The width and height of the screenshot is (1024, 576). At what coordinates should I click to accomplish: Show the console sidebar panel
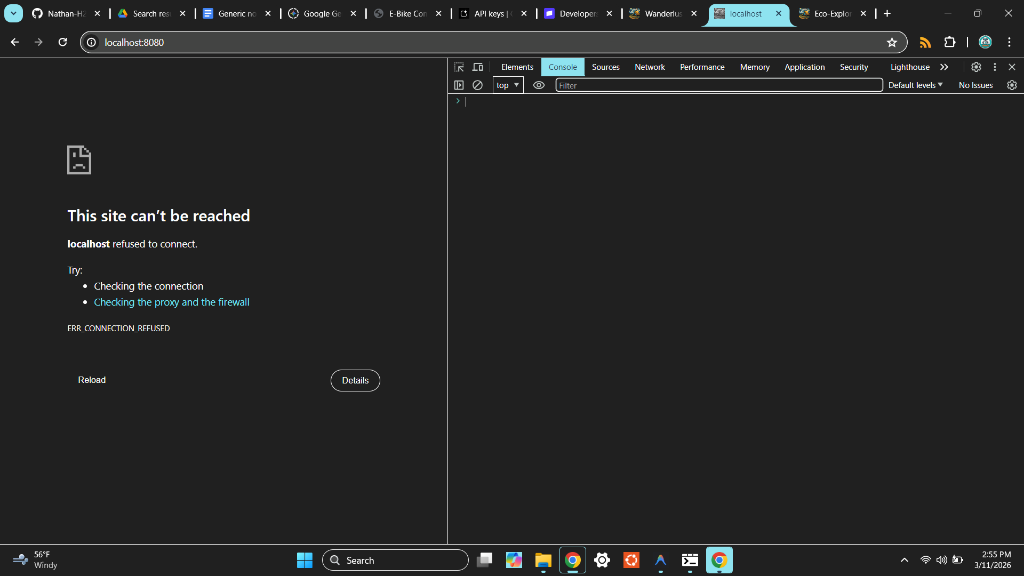click(x=459, y=85)
